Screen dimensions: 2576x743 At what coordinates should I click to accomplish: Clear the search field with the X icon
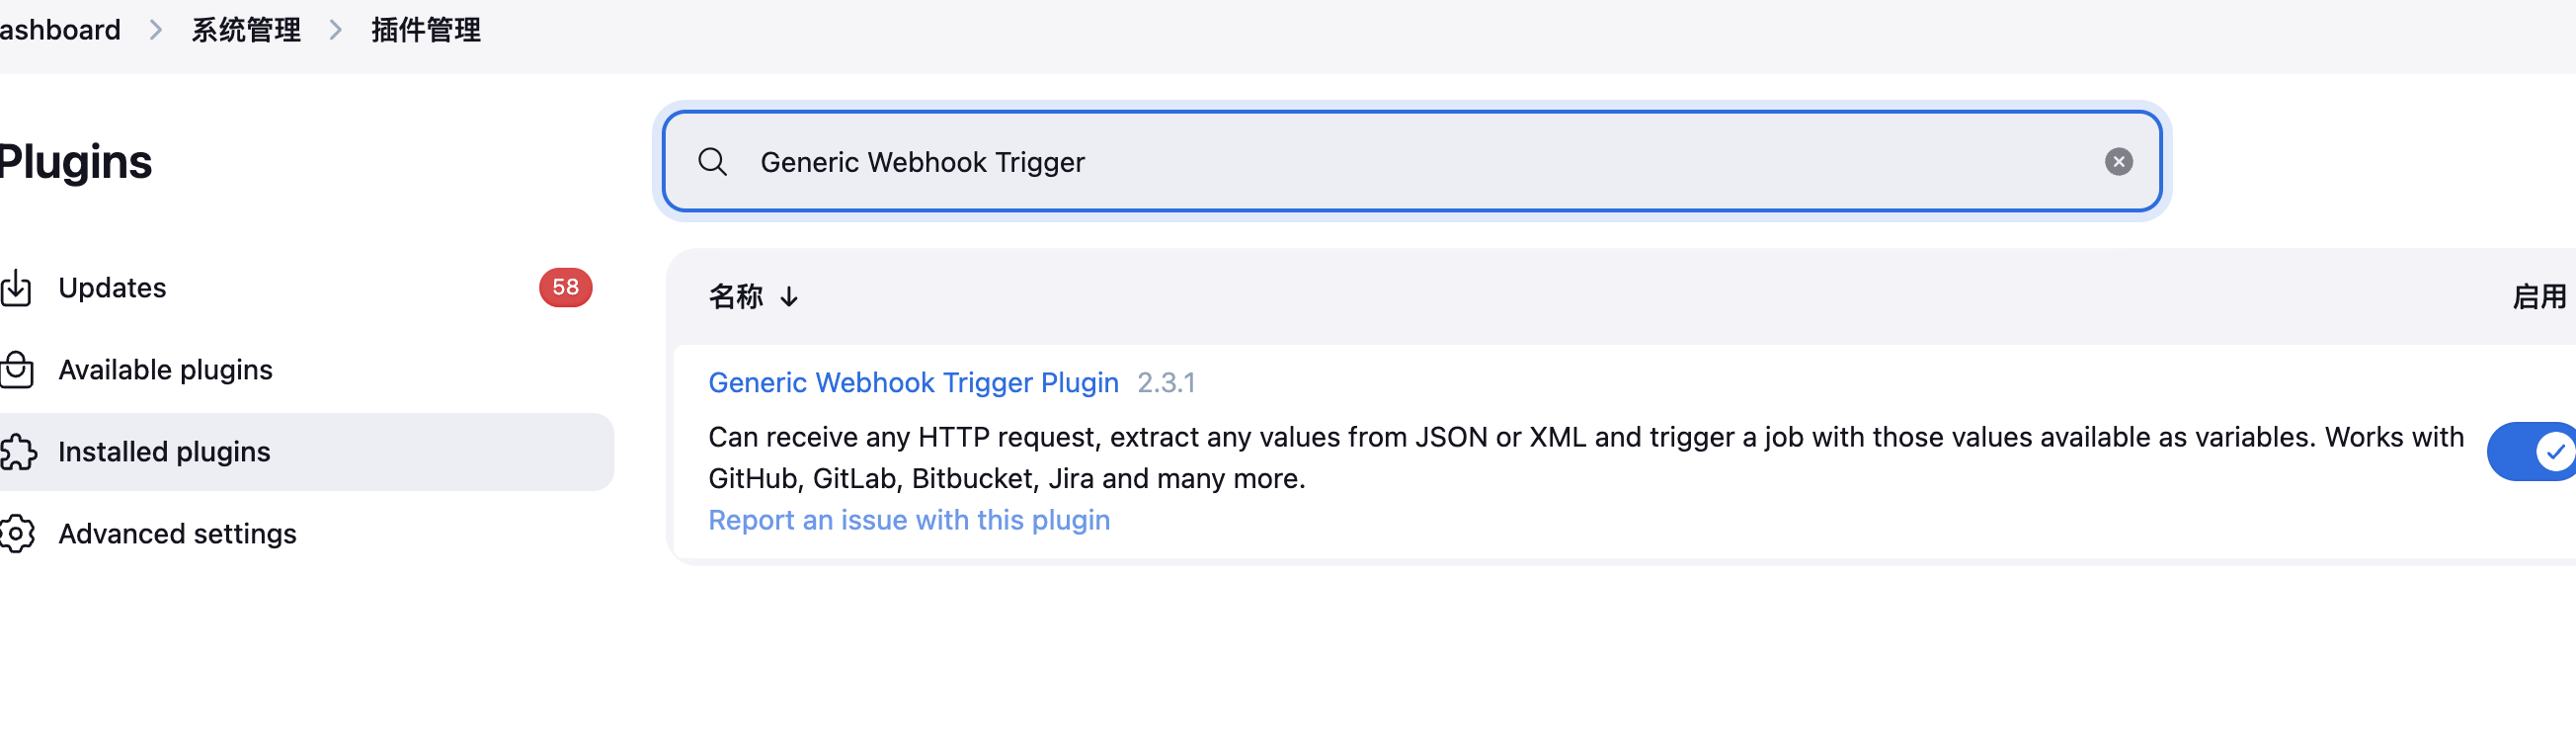click(x=2118, y=162)
